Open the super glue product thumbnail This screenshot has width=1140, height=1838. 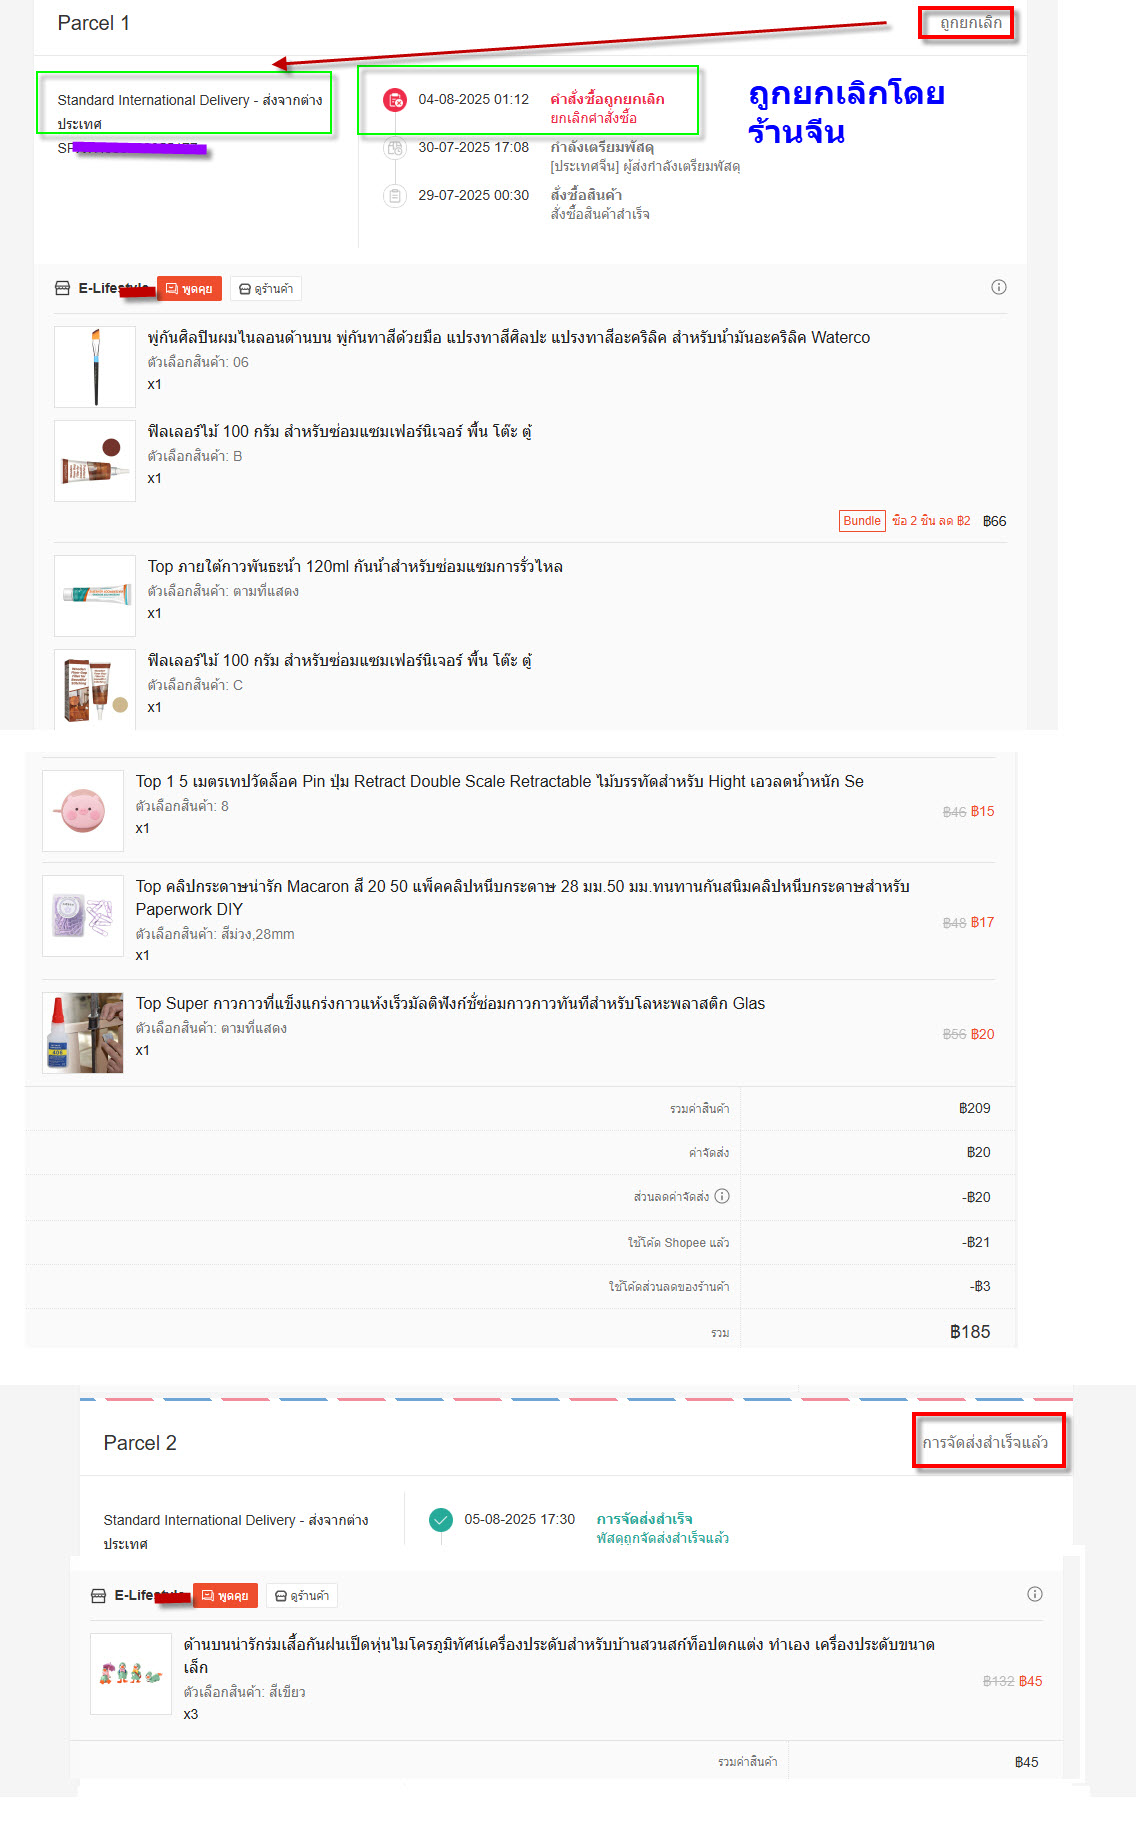click(83, 1033)
